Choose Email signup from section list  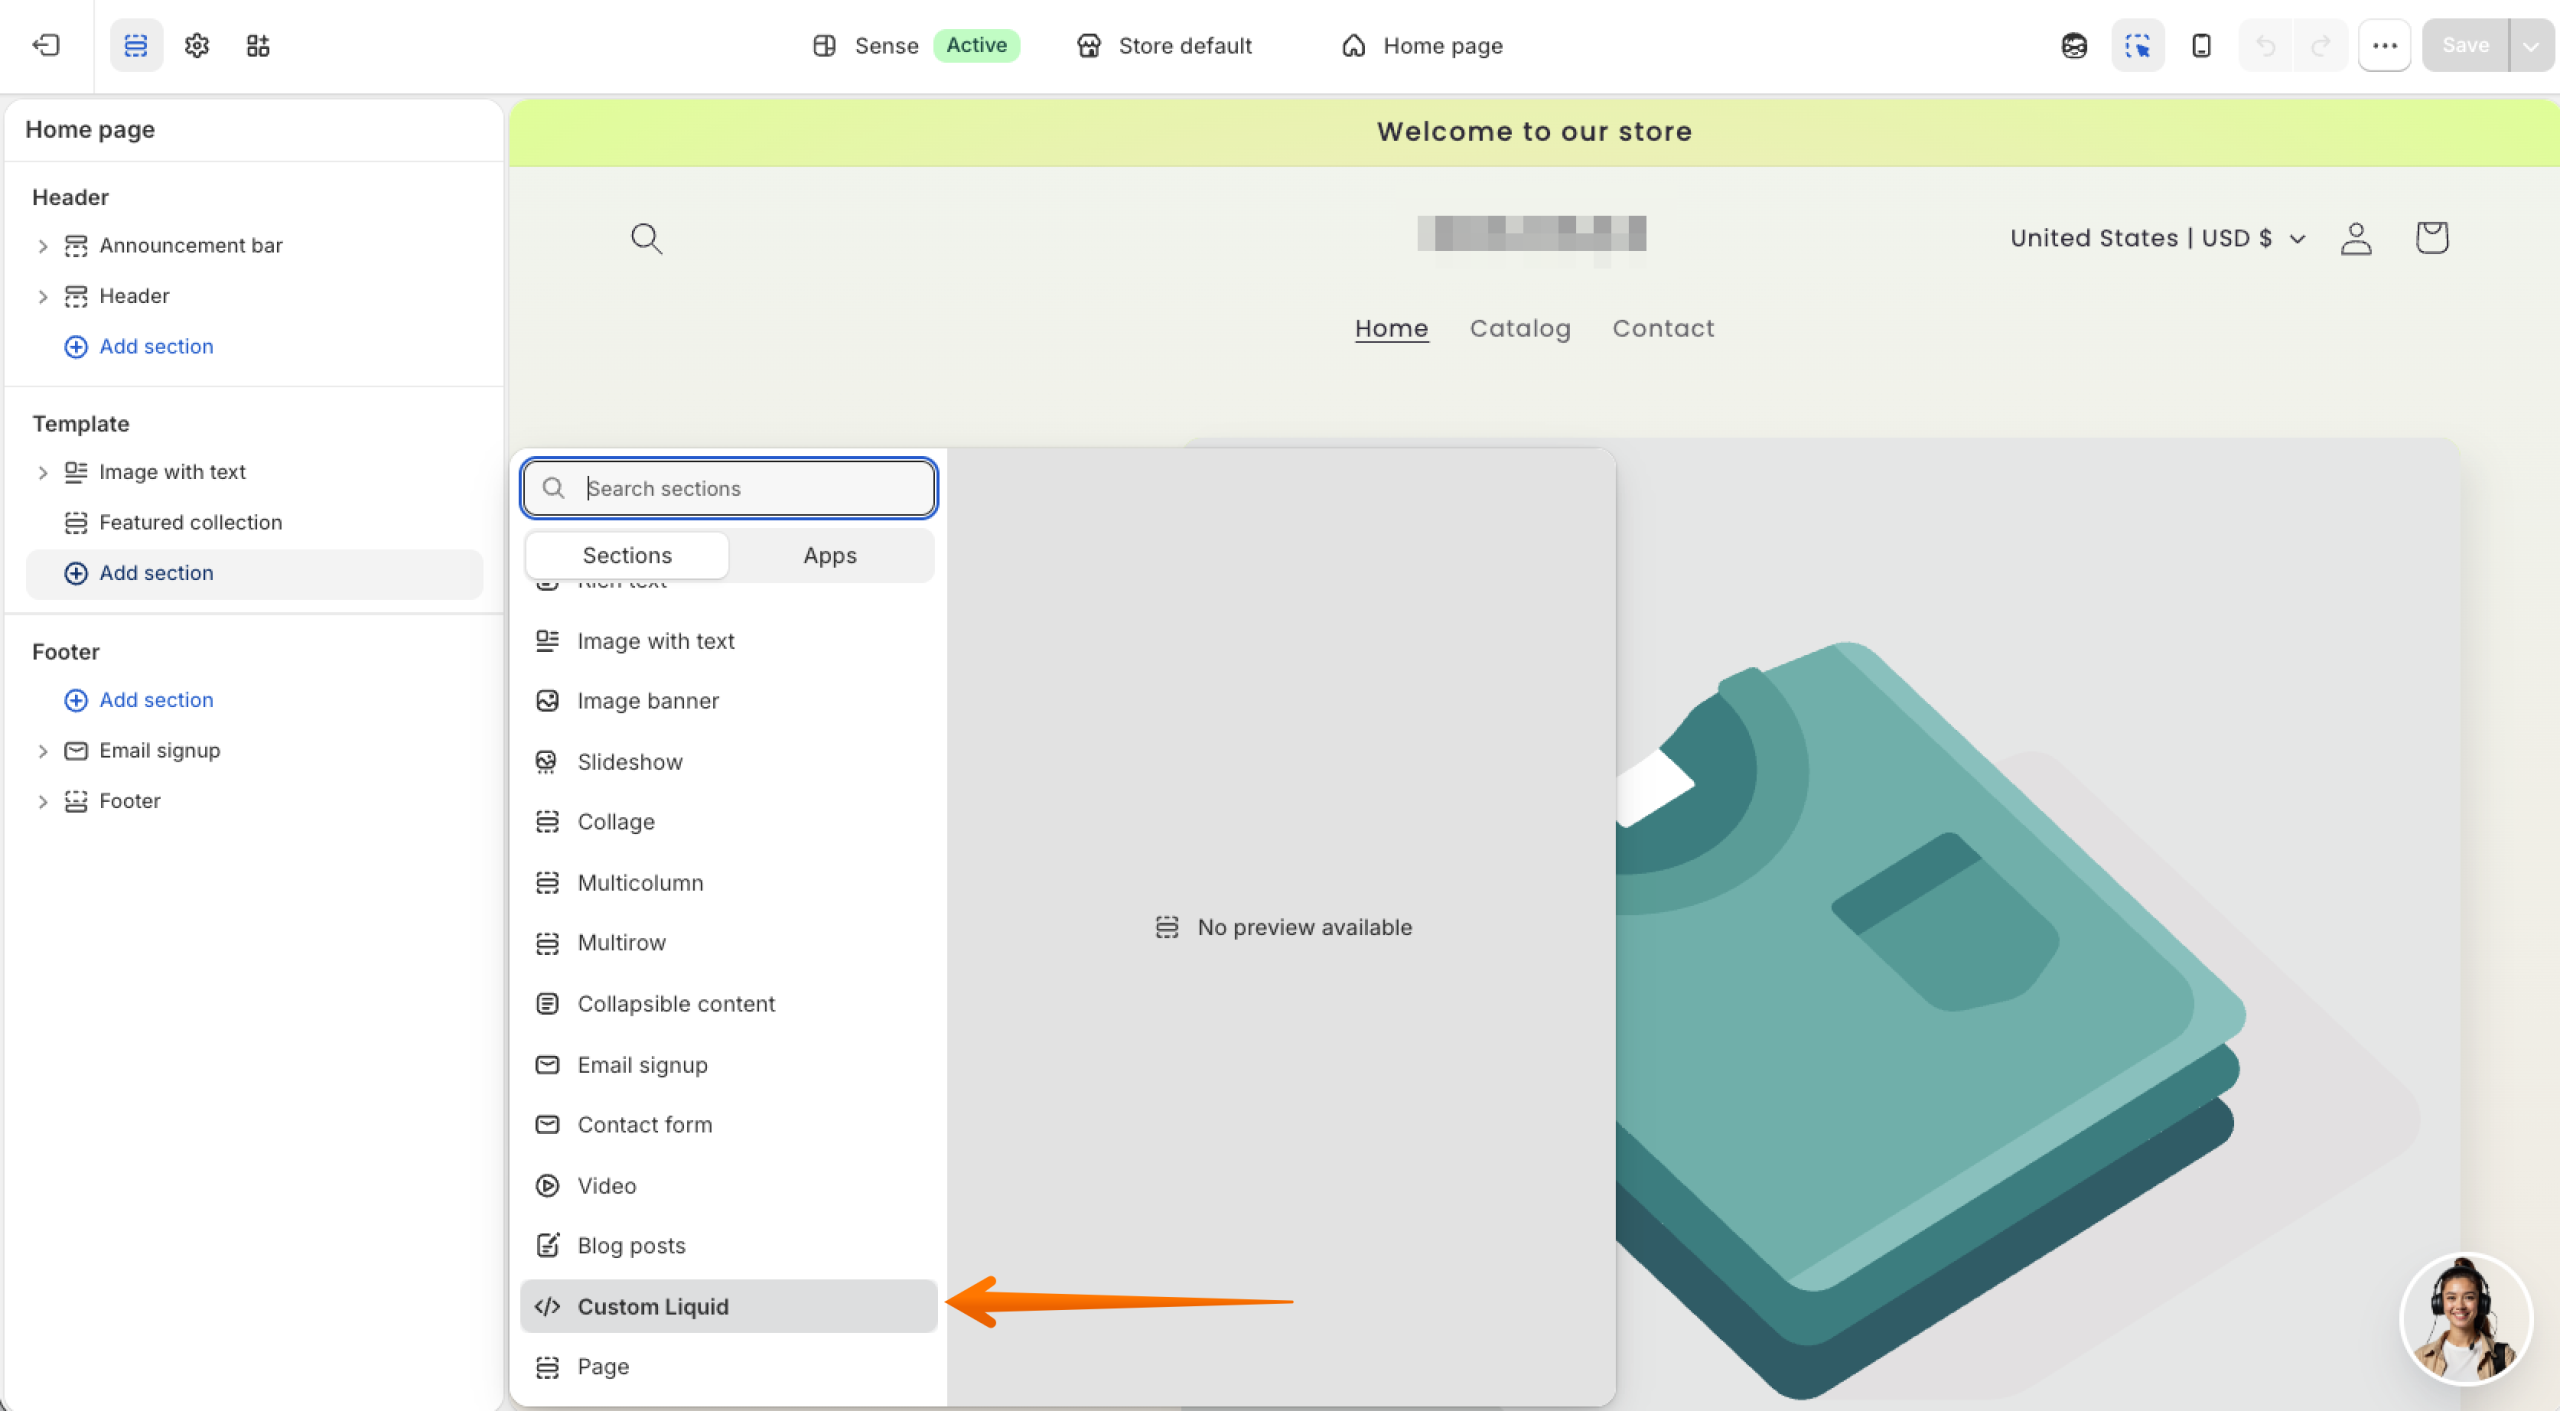(x=729, y=1065)
